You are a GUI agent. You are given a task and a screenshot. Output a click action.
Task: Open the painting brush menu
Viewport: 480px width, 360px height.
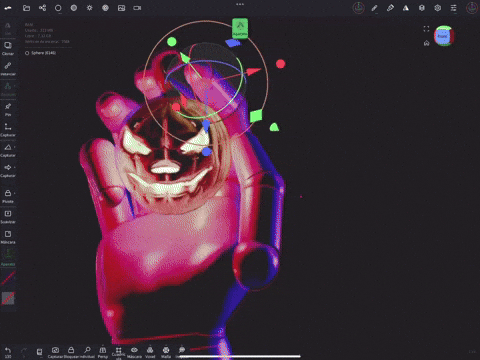pyautogui.click(x=390, y=8)
